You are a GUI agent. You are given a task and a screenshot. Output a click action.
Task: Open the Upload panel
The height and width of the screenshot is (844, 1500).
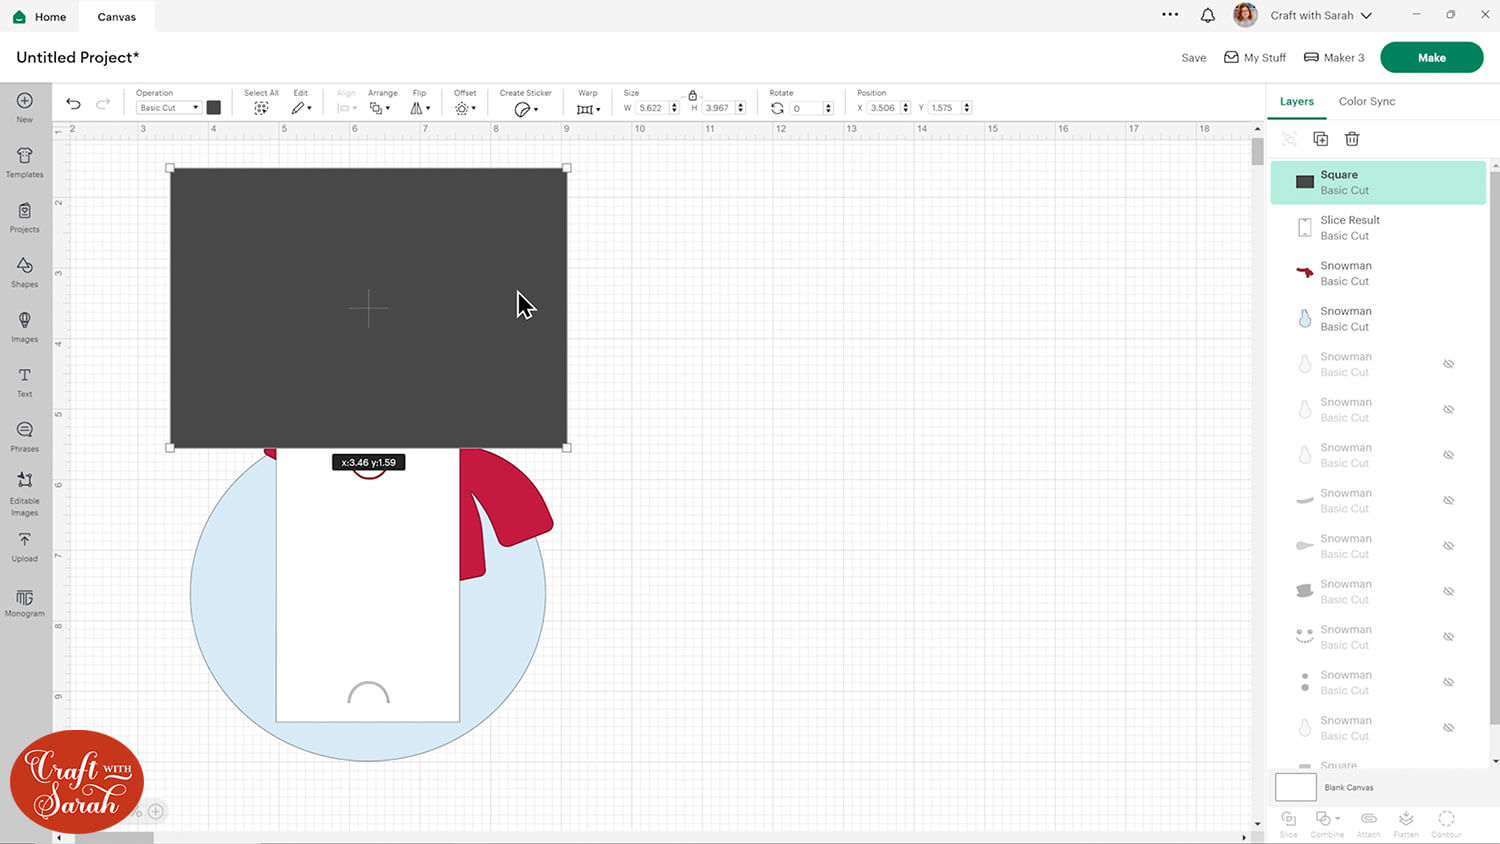click(25, 546)
